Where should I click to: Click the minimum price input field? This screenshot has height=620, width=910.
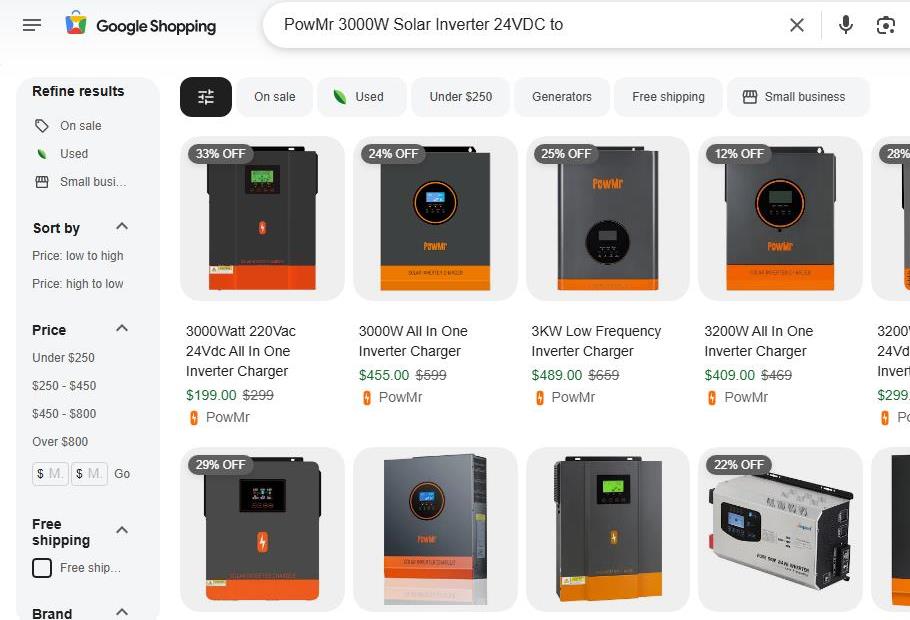50,474
